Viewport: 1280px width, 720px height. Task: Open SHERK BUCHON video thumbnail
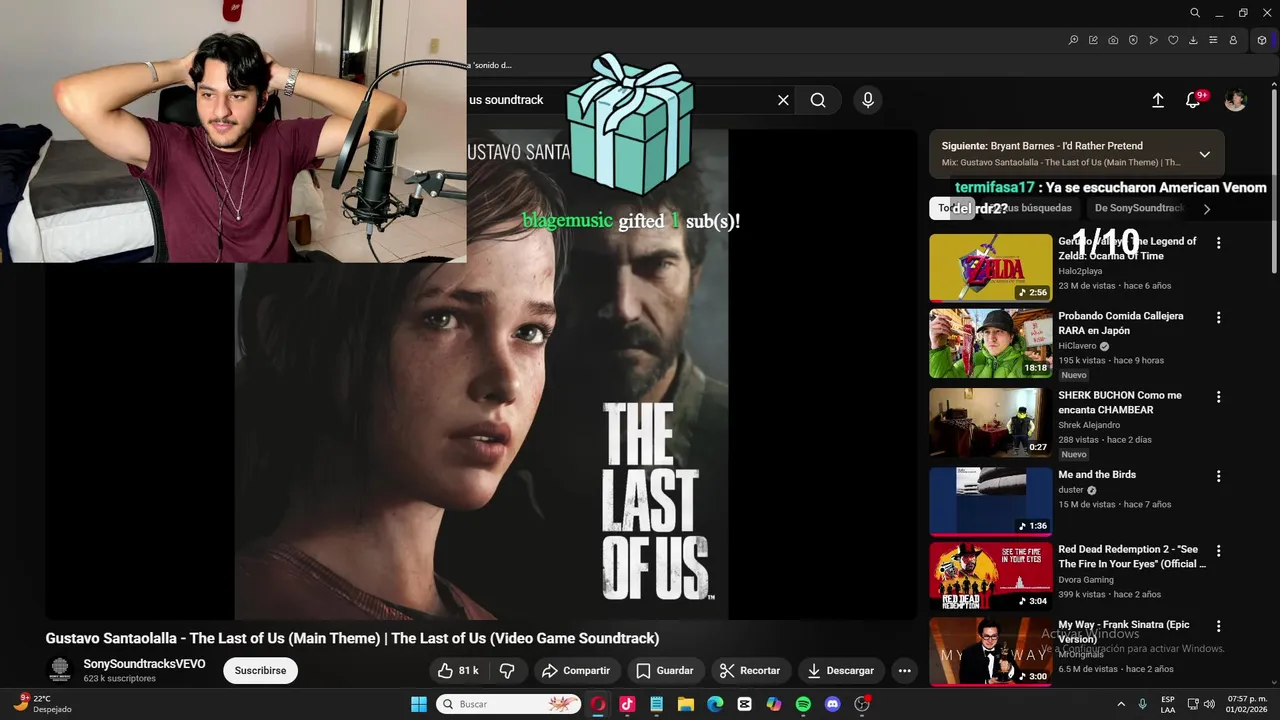tap(990, 422)
